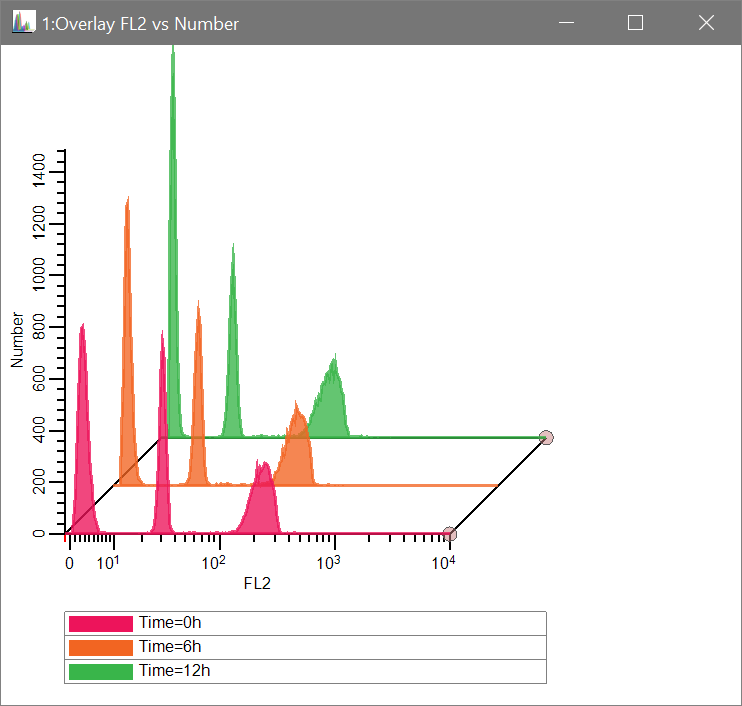Click the window title 'Overlay FL2 vs Number'
The height and width of the screenshot is (706, 742).
pos(140,23)
